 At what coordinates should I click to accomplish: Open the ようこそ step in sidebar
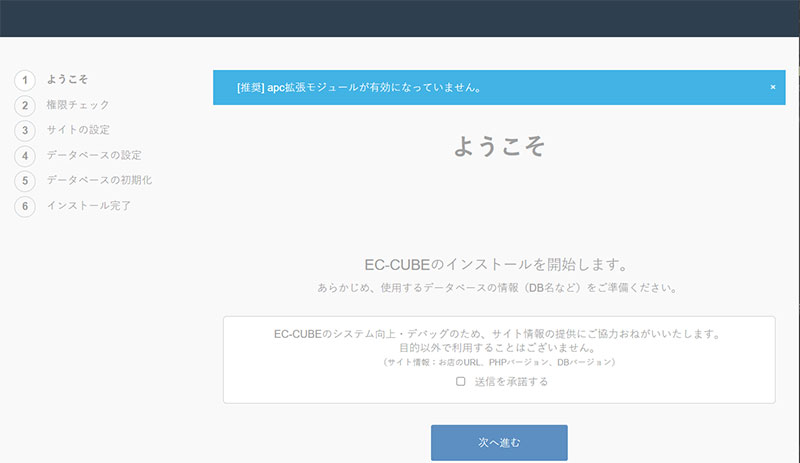pos(67,79)
